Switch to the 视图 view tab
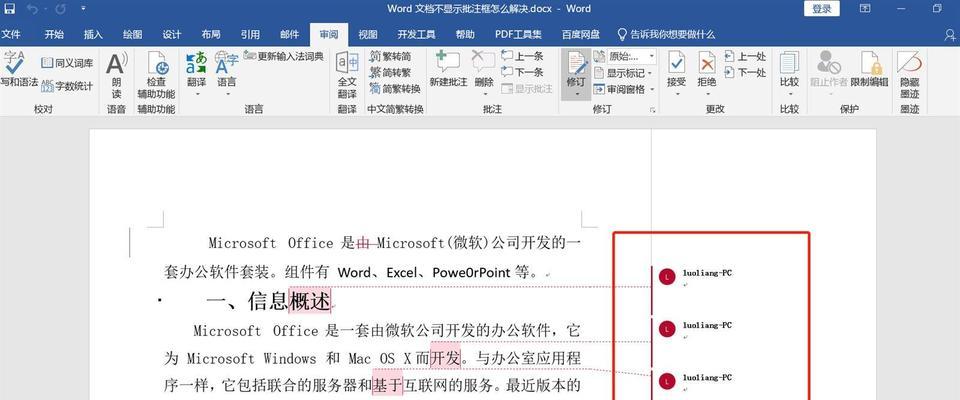The image size is (960, 400). click(x=368, y=34)
